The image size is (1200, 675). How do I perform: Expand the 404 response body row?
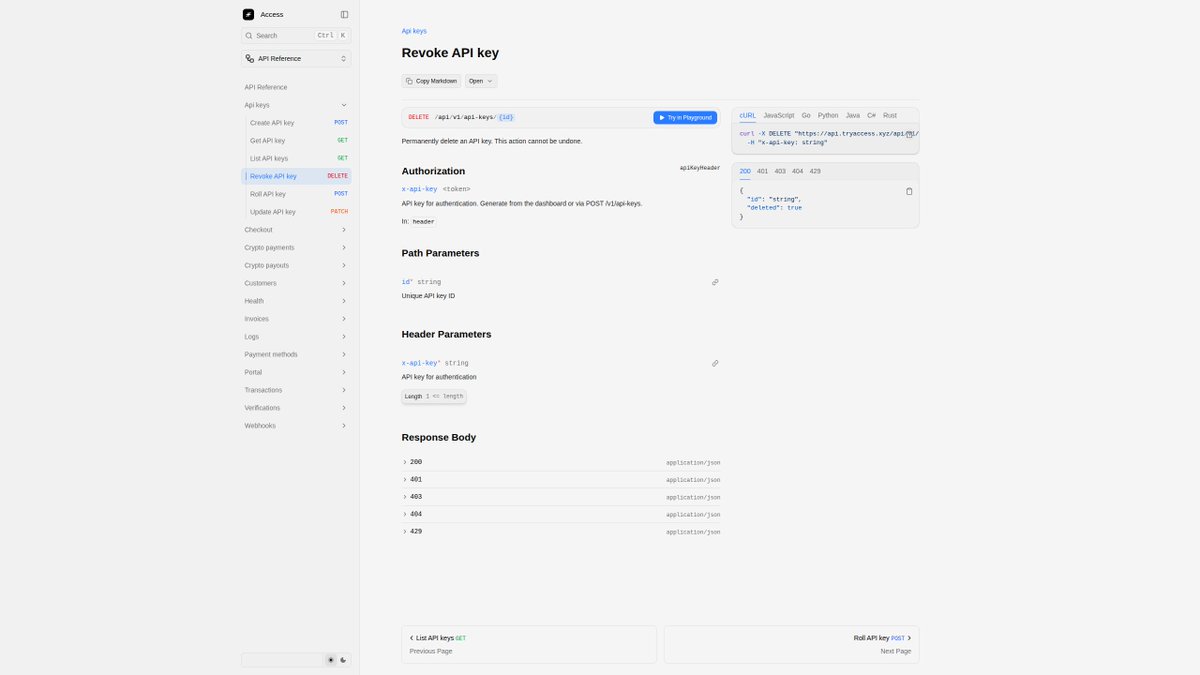tap(561, 514)
